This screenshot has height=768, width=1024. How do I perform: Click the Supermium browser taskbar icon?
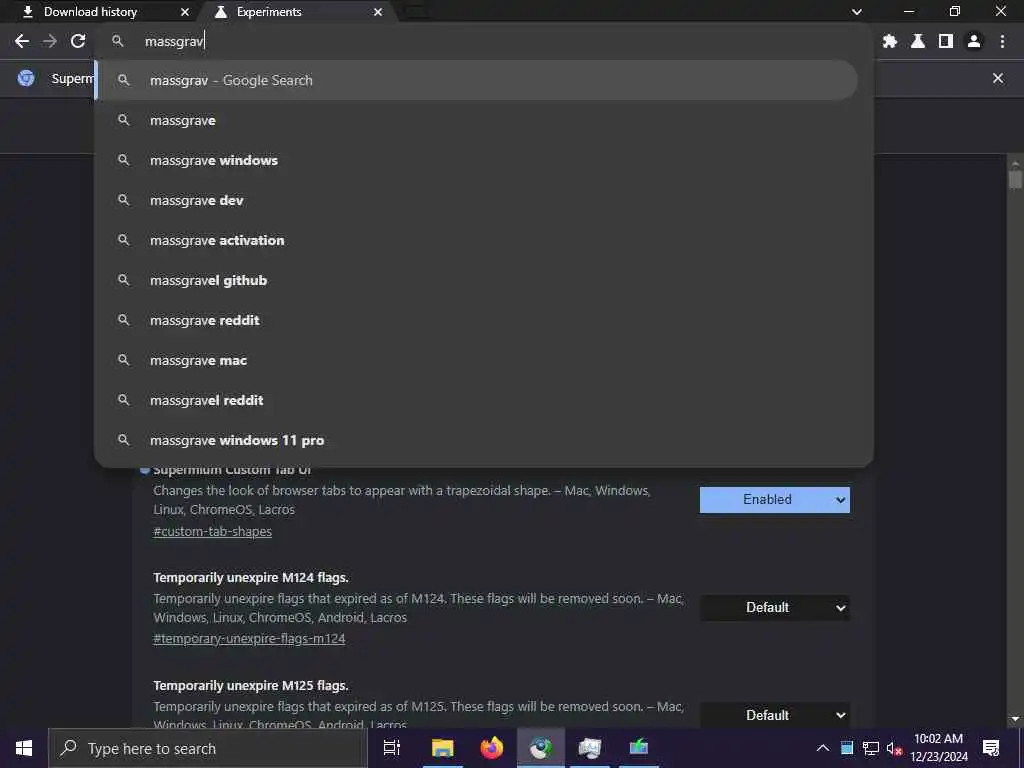[541, 748]
